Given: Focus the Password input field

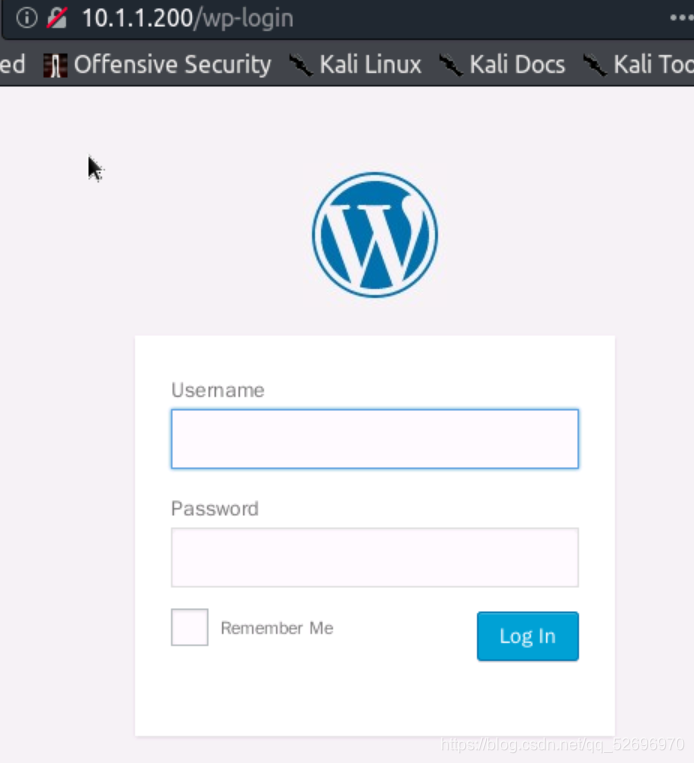Looking at the screenshot, I should pos(375,557).
